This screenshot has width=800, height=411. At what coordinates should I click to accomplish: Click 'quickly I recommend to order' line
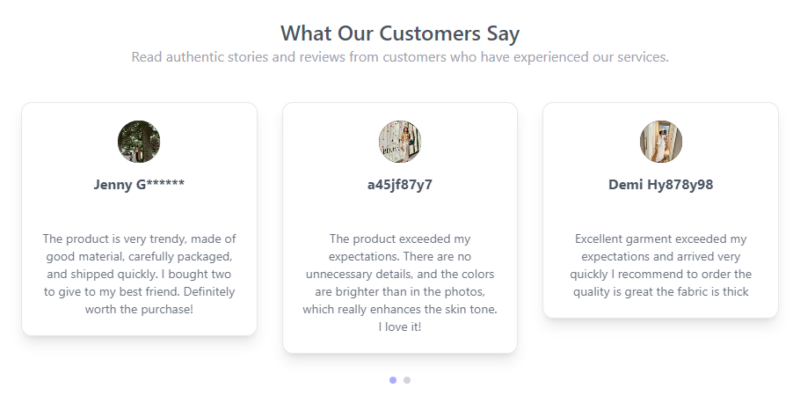[661, 274]
